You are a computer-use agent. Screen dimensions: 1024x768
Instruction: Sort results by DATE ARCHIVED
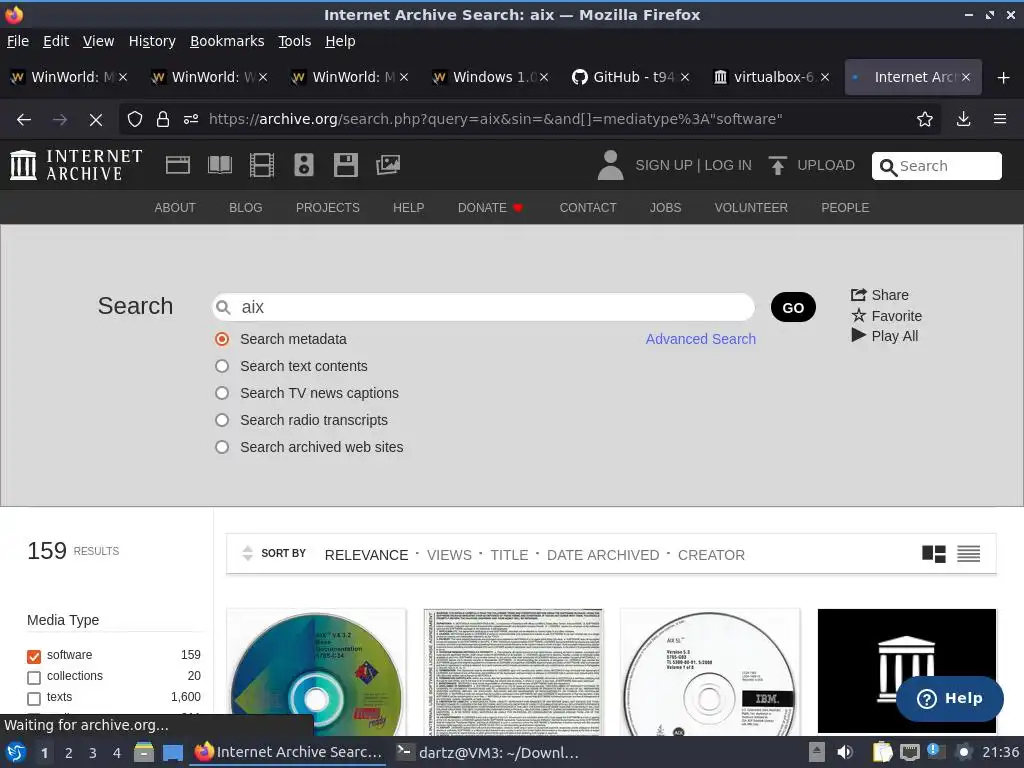click(603, 555)
